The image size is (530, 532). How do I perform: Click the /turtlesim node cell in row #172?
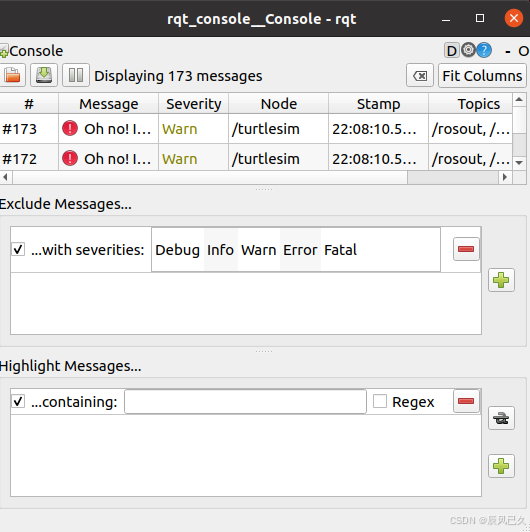coord(279,157)
